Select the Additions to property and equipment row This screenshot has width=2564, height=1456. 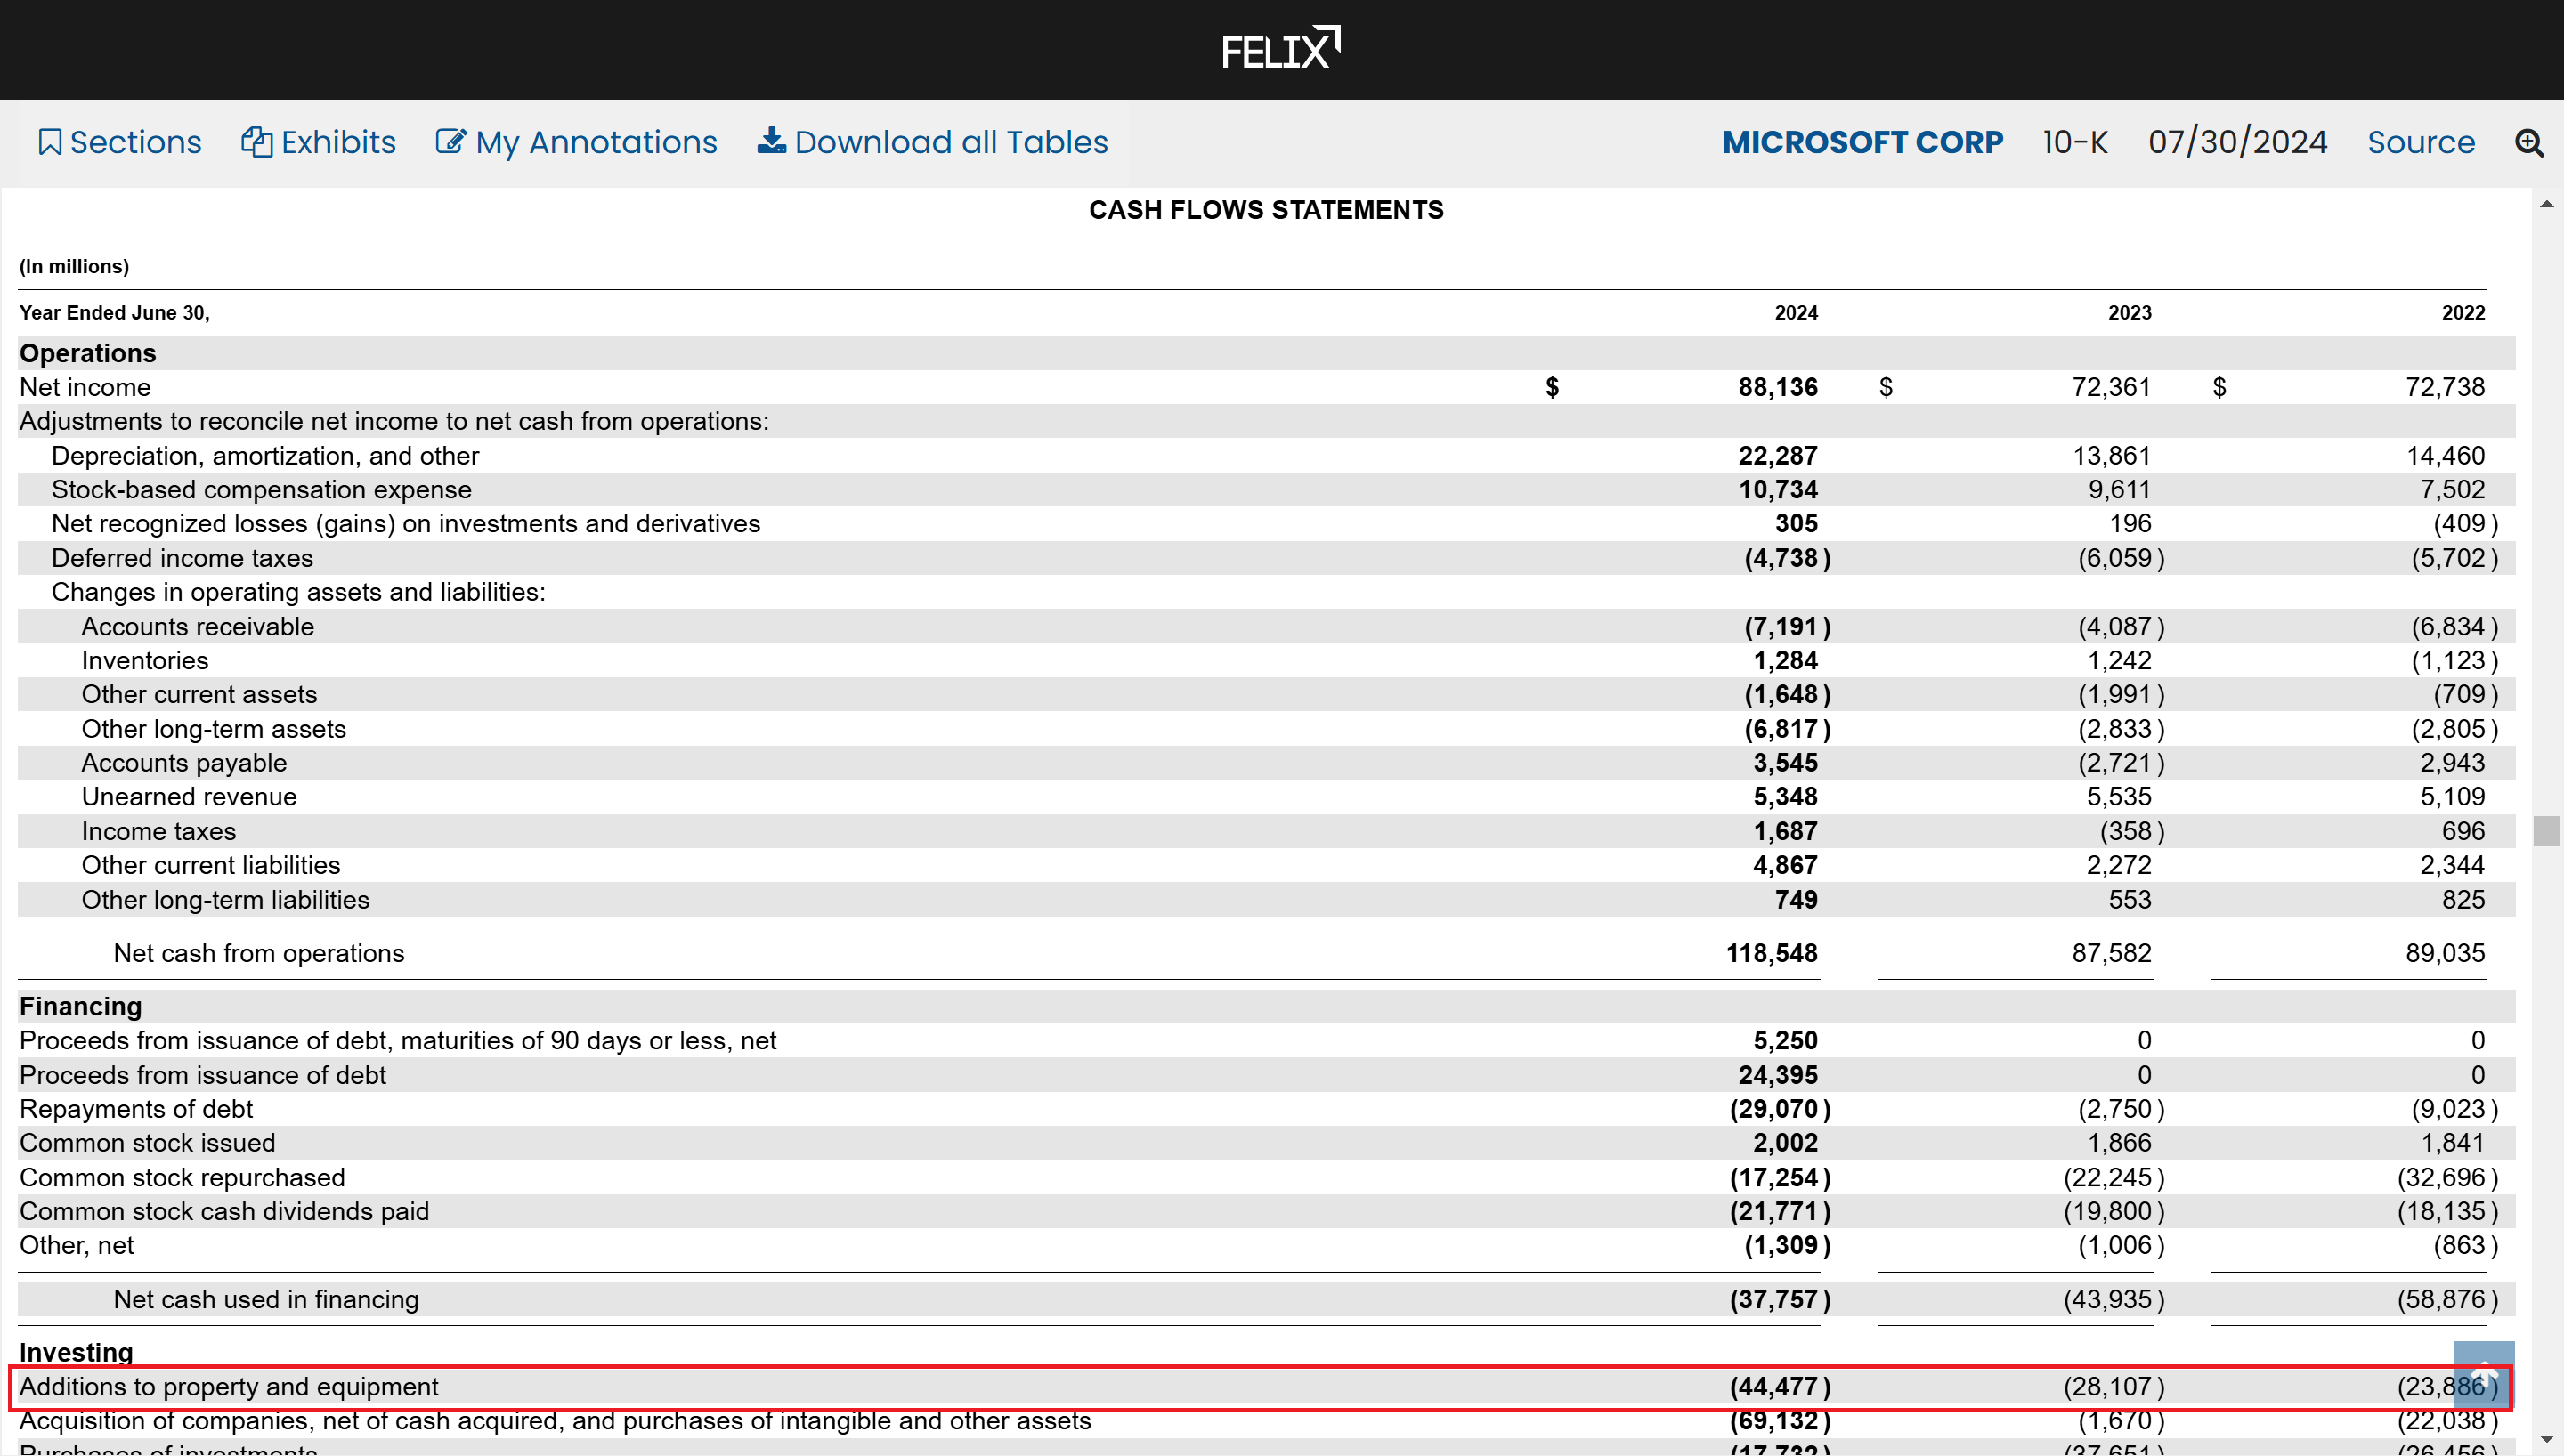point(229,1387)
